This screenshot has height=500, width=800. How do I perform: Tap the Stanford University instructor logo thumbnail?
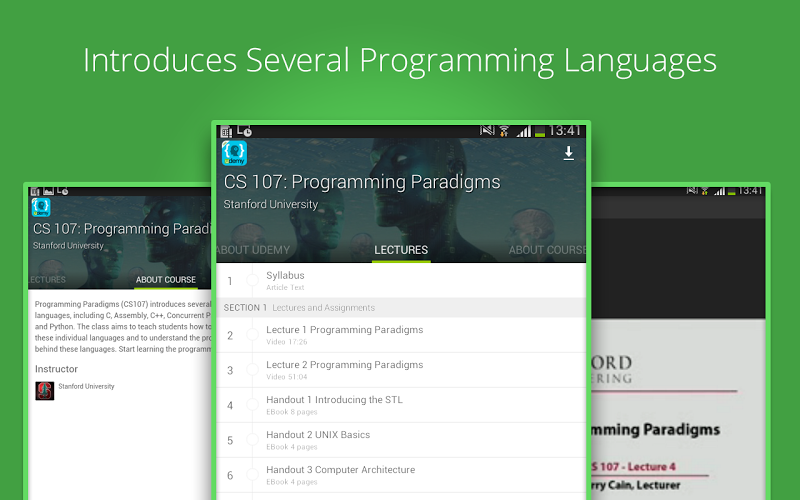point(44,391)
